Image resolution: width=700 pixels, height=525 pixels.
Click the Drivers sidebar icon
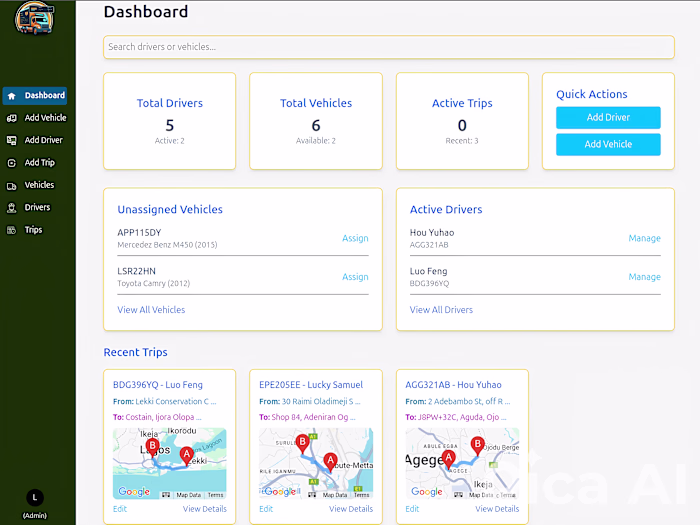[12, 208]
